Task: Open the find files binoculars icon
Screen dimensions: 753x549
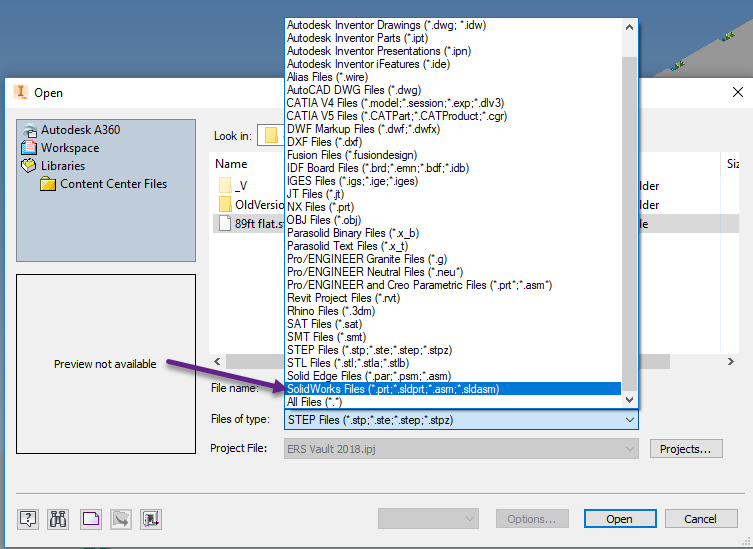Action: [x=58, y=519]
